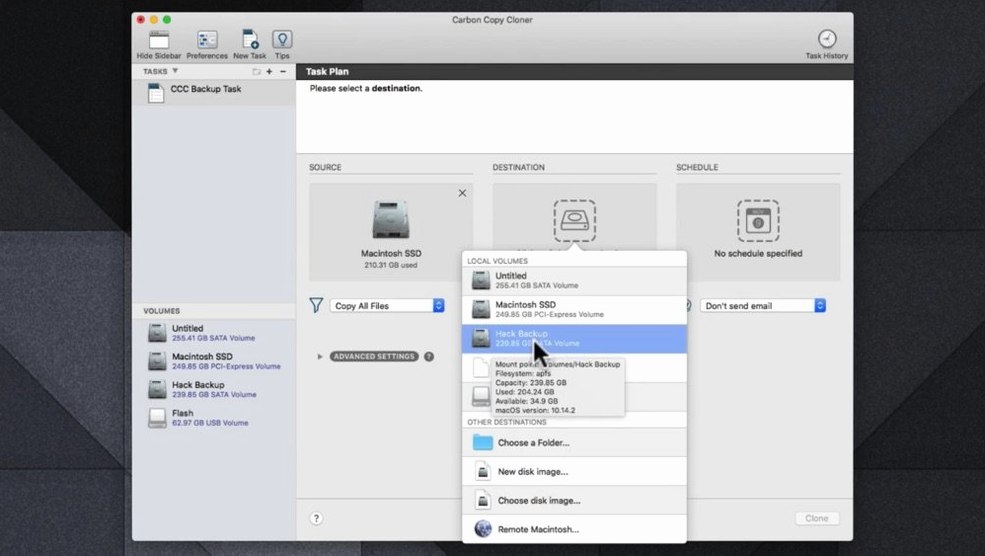Open the Don't send email dropdown
This screenshot has height=556, width=985.
tap(763, 305)
